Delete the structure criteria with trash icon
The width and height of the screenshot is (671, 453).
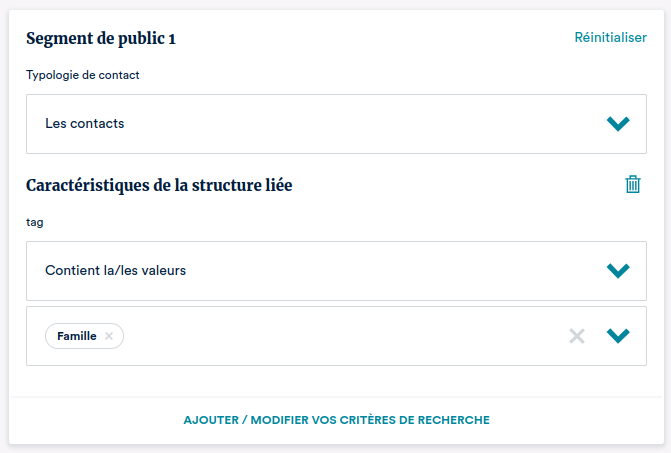coord(632,185)
